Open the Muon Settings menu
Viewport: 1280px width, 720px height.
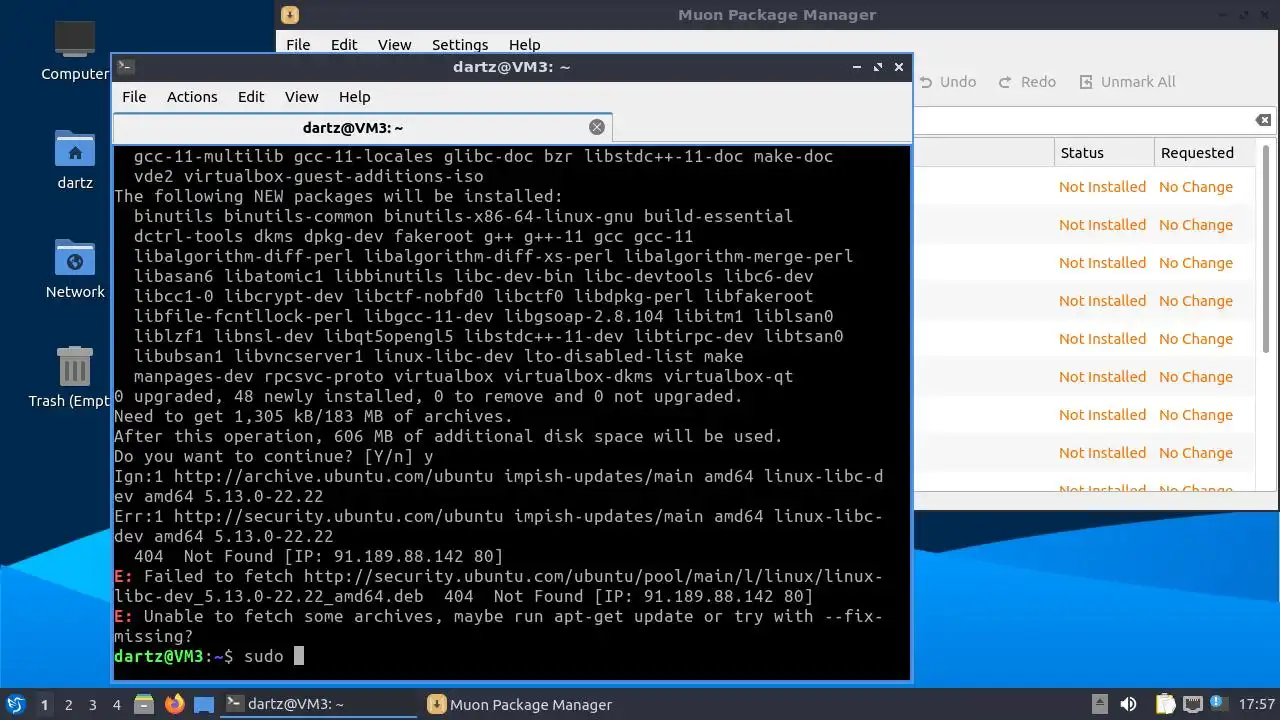coord(460,44)
